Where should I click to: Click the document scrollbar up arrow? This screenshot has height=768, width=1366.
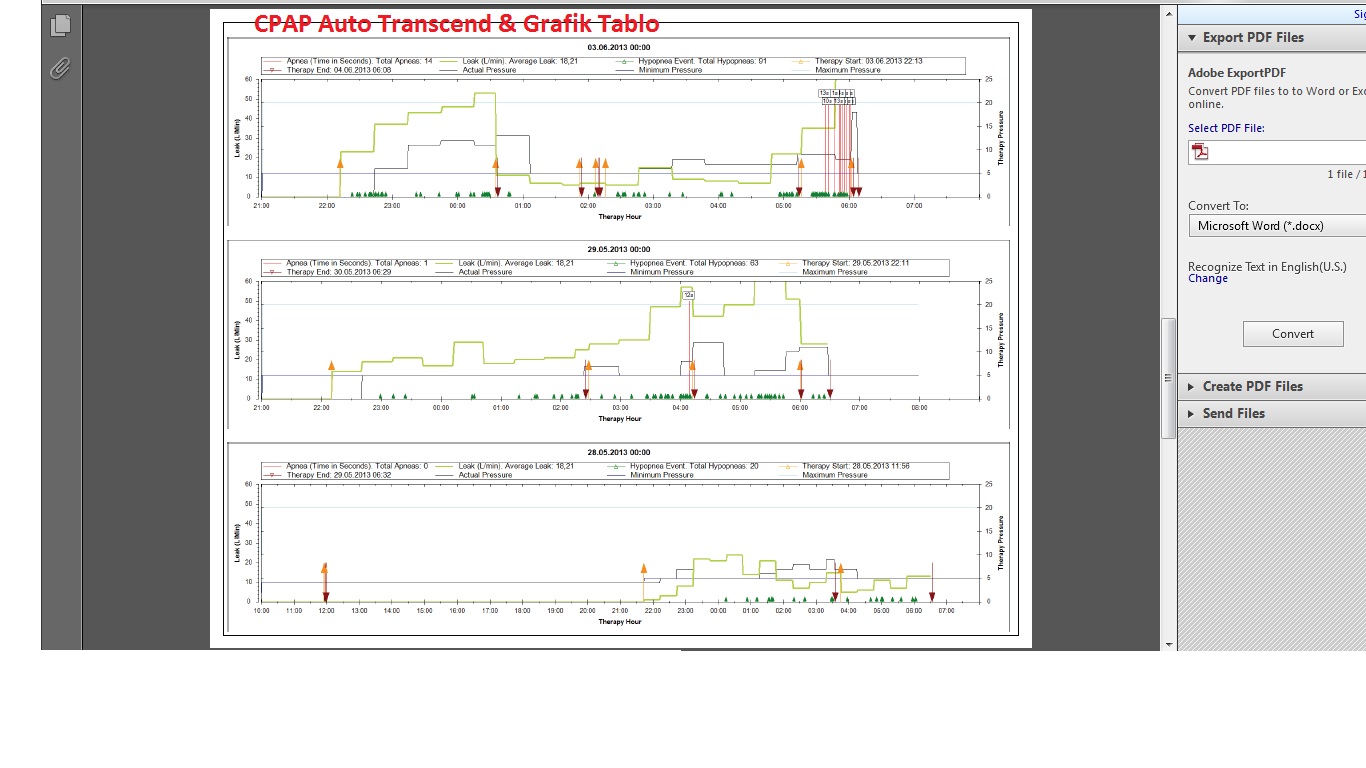tap(1168, 14)
